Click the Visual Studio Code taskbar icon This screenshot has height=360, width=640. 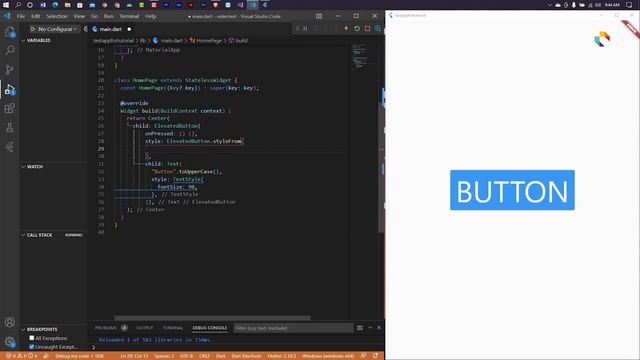(x=253, y=5)
